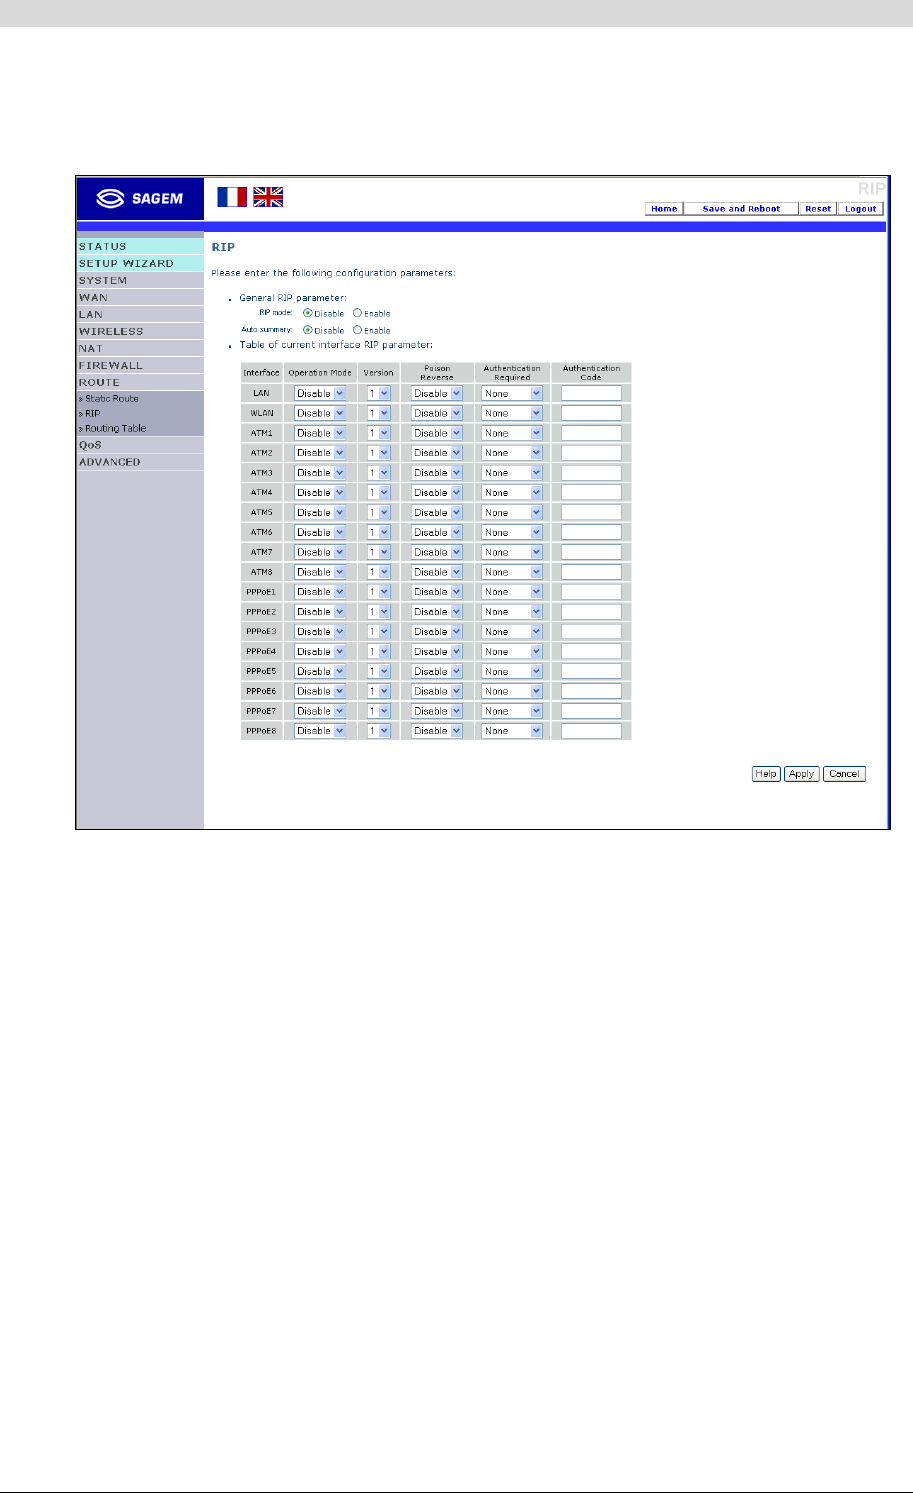913x1493 pixels.
Task: Open Operation Mode dropdown for LAN row
Action: coord(320,393)
